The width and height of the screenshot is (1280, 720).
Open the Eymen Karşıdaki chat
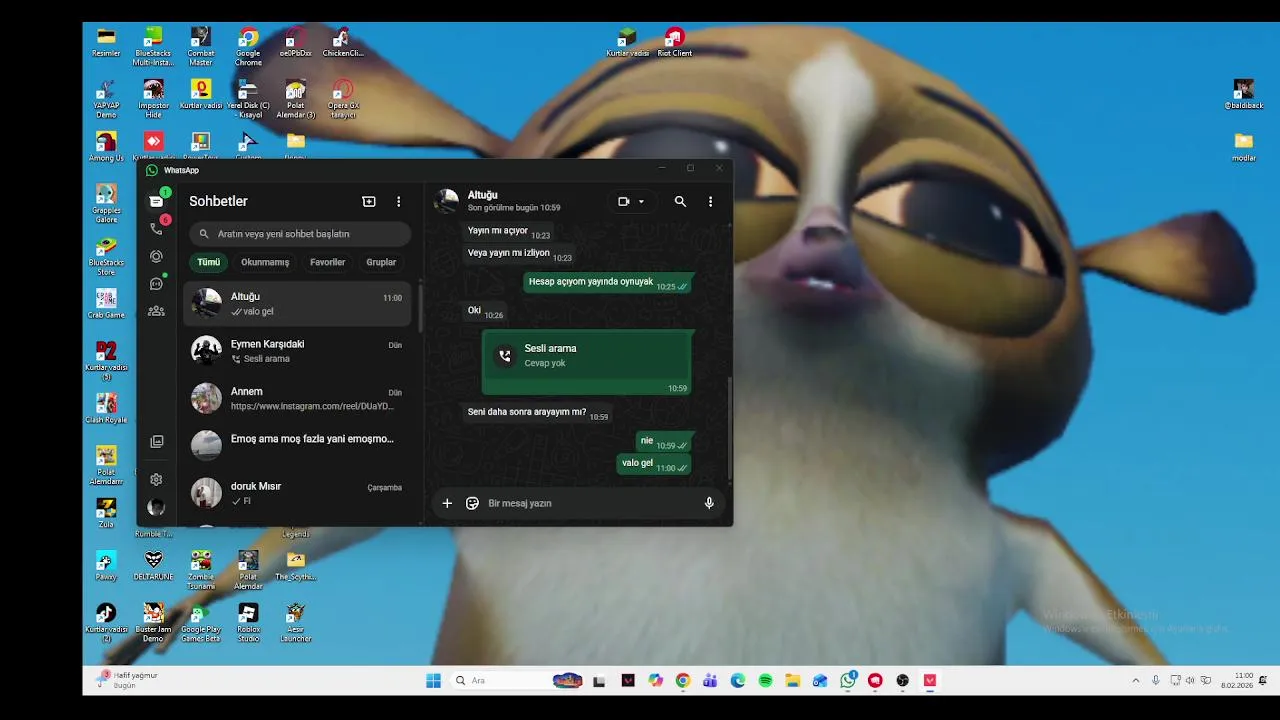[x=297, y=351]
